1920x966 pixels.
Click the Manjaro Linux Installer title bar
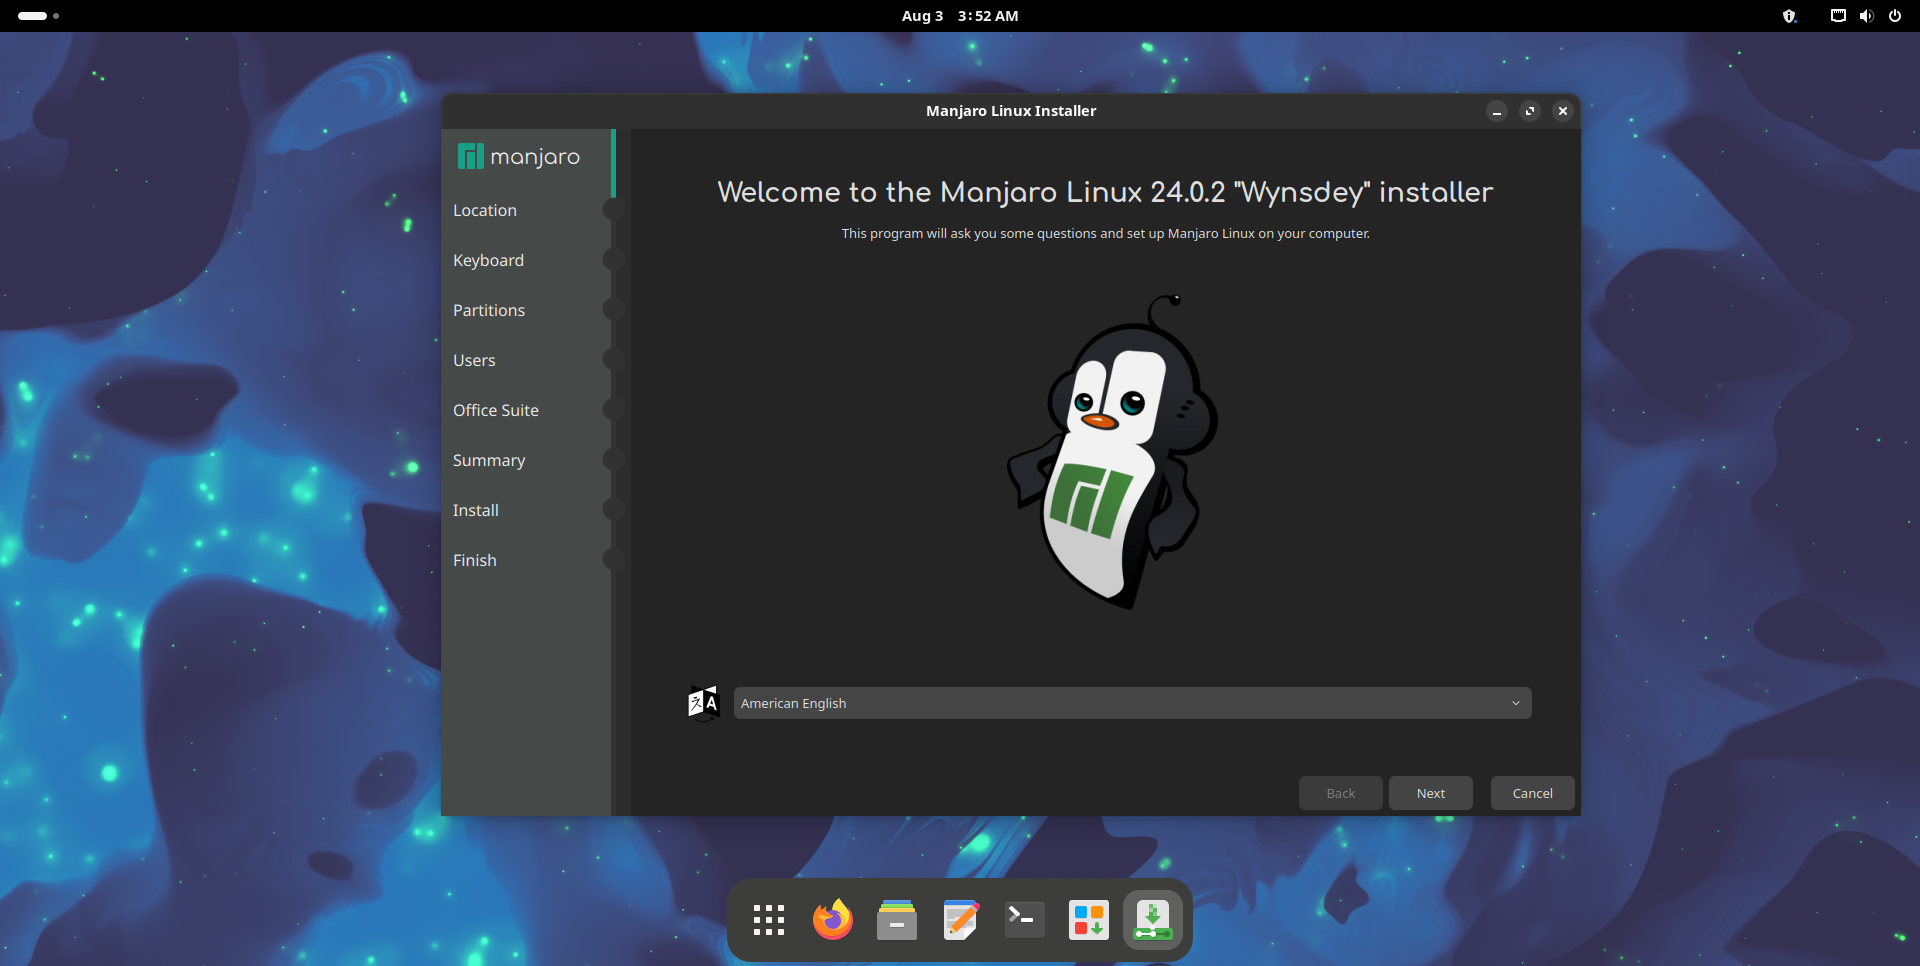click(x=1011, y=111)
